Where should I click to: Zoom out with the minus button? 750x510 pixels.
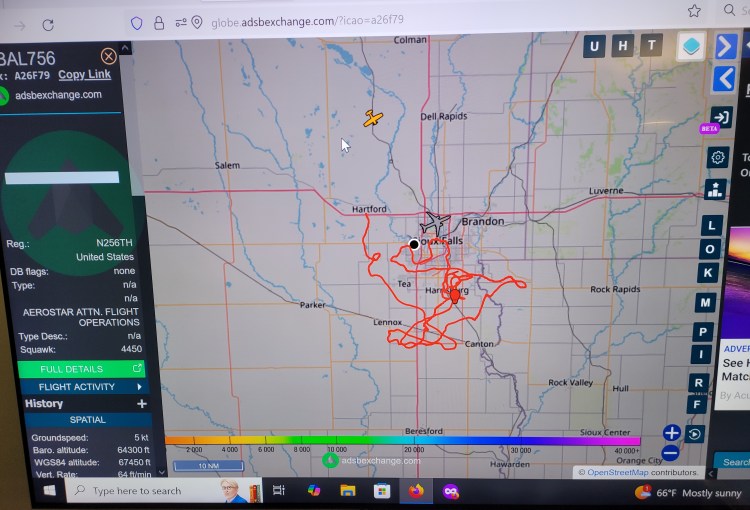pyautogui.click(x=671, y=452)
